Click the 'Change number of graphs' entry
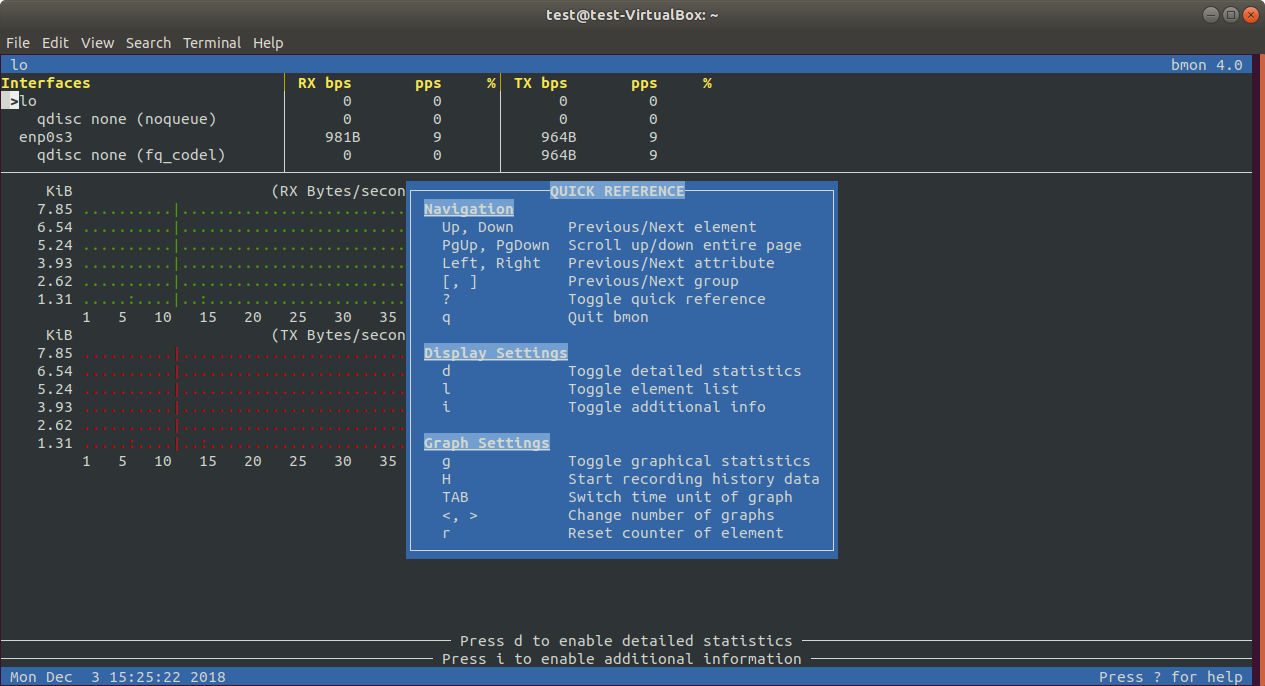The image size is (1265, 686). coord(671,515)
